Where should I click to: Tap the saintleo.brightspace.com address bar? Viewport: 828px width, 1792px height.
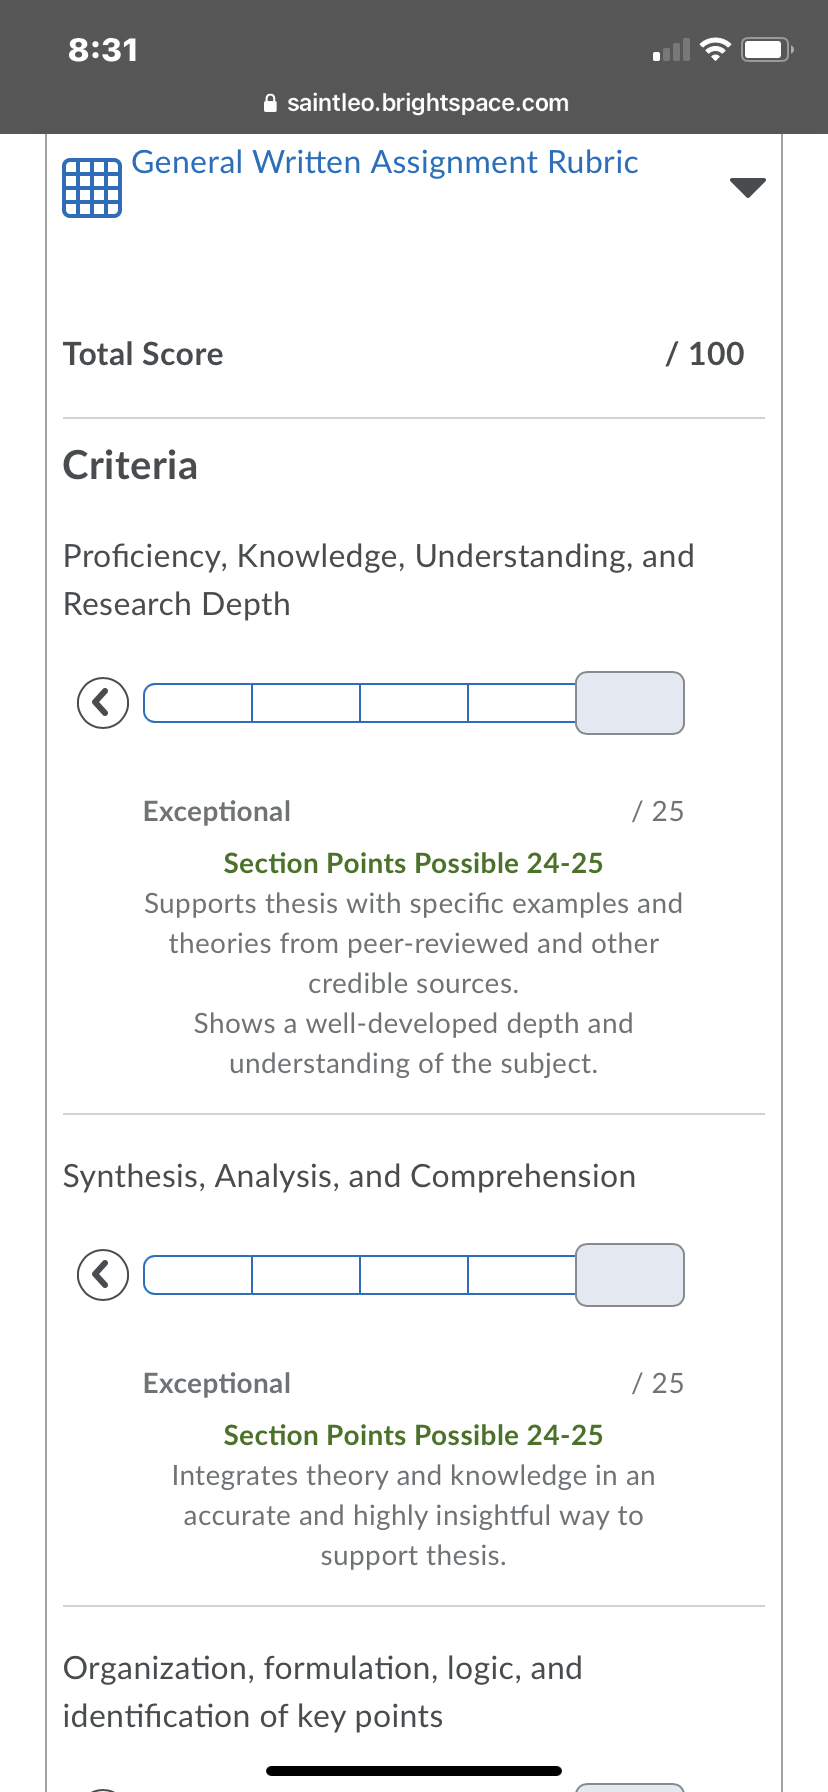click(414, 103)
